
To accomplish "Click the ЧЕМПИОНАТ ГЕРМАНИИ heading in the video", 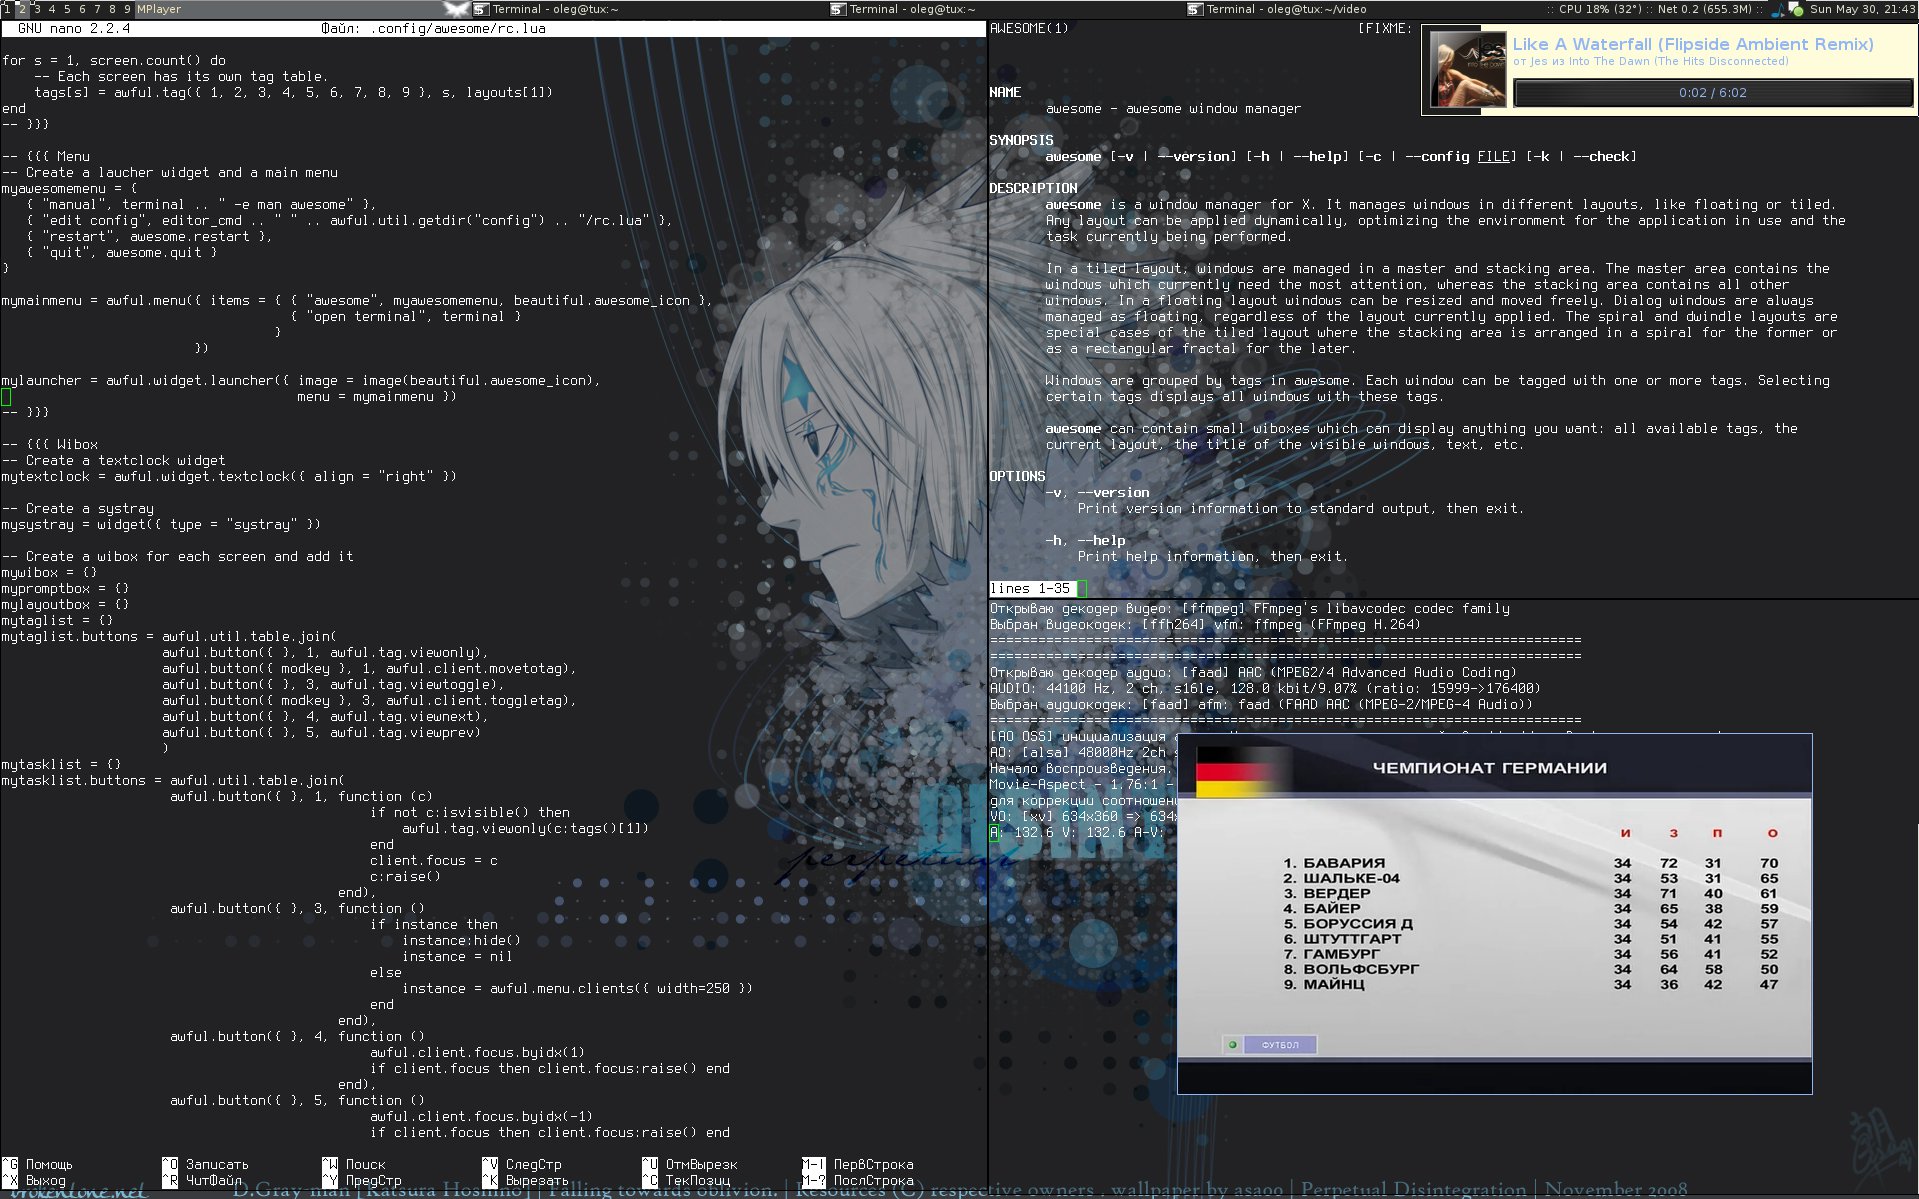I will (x=1489, y=768).
